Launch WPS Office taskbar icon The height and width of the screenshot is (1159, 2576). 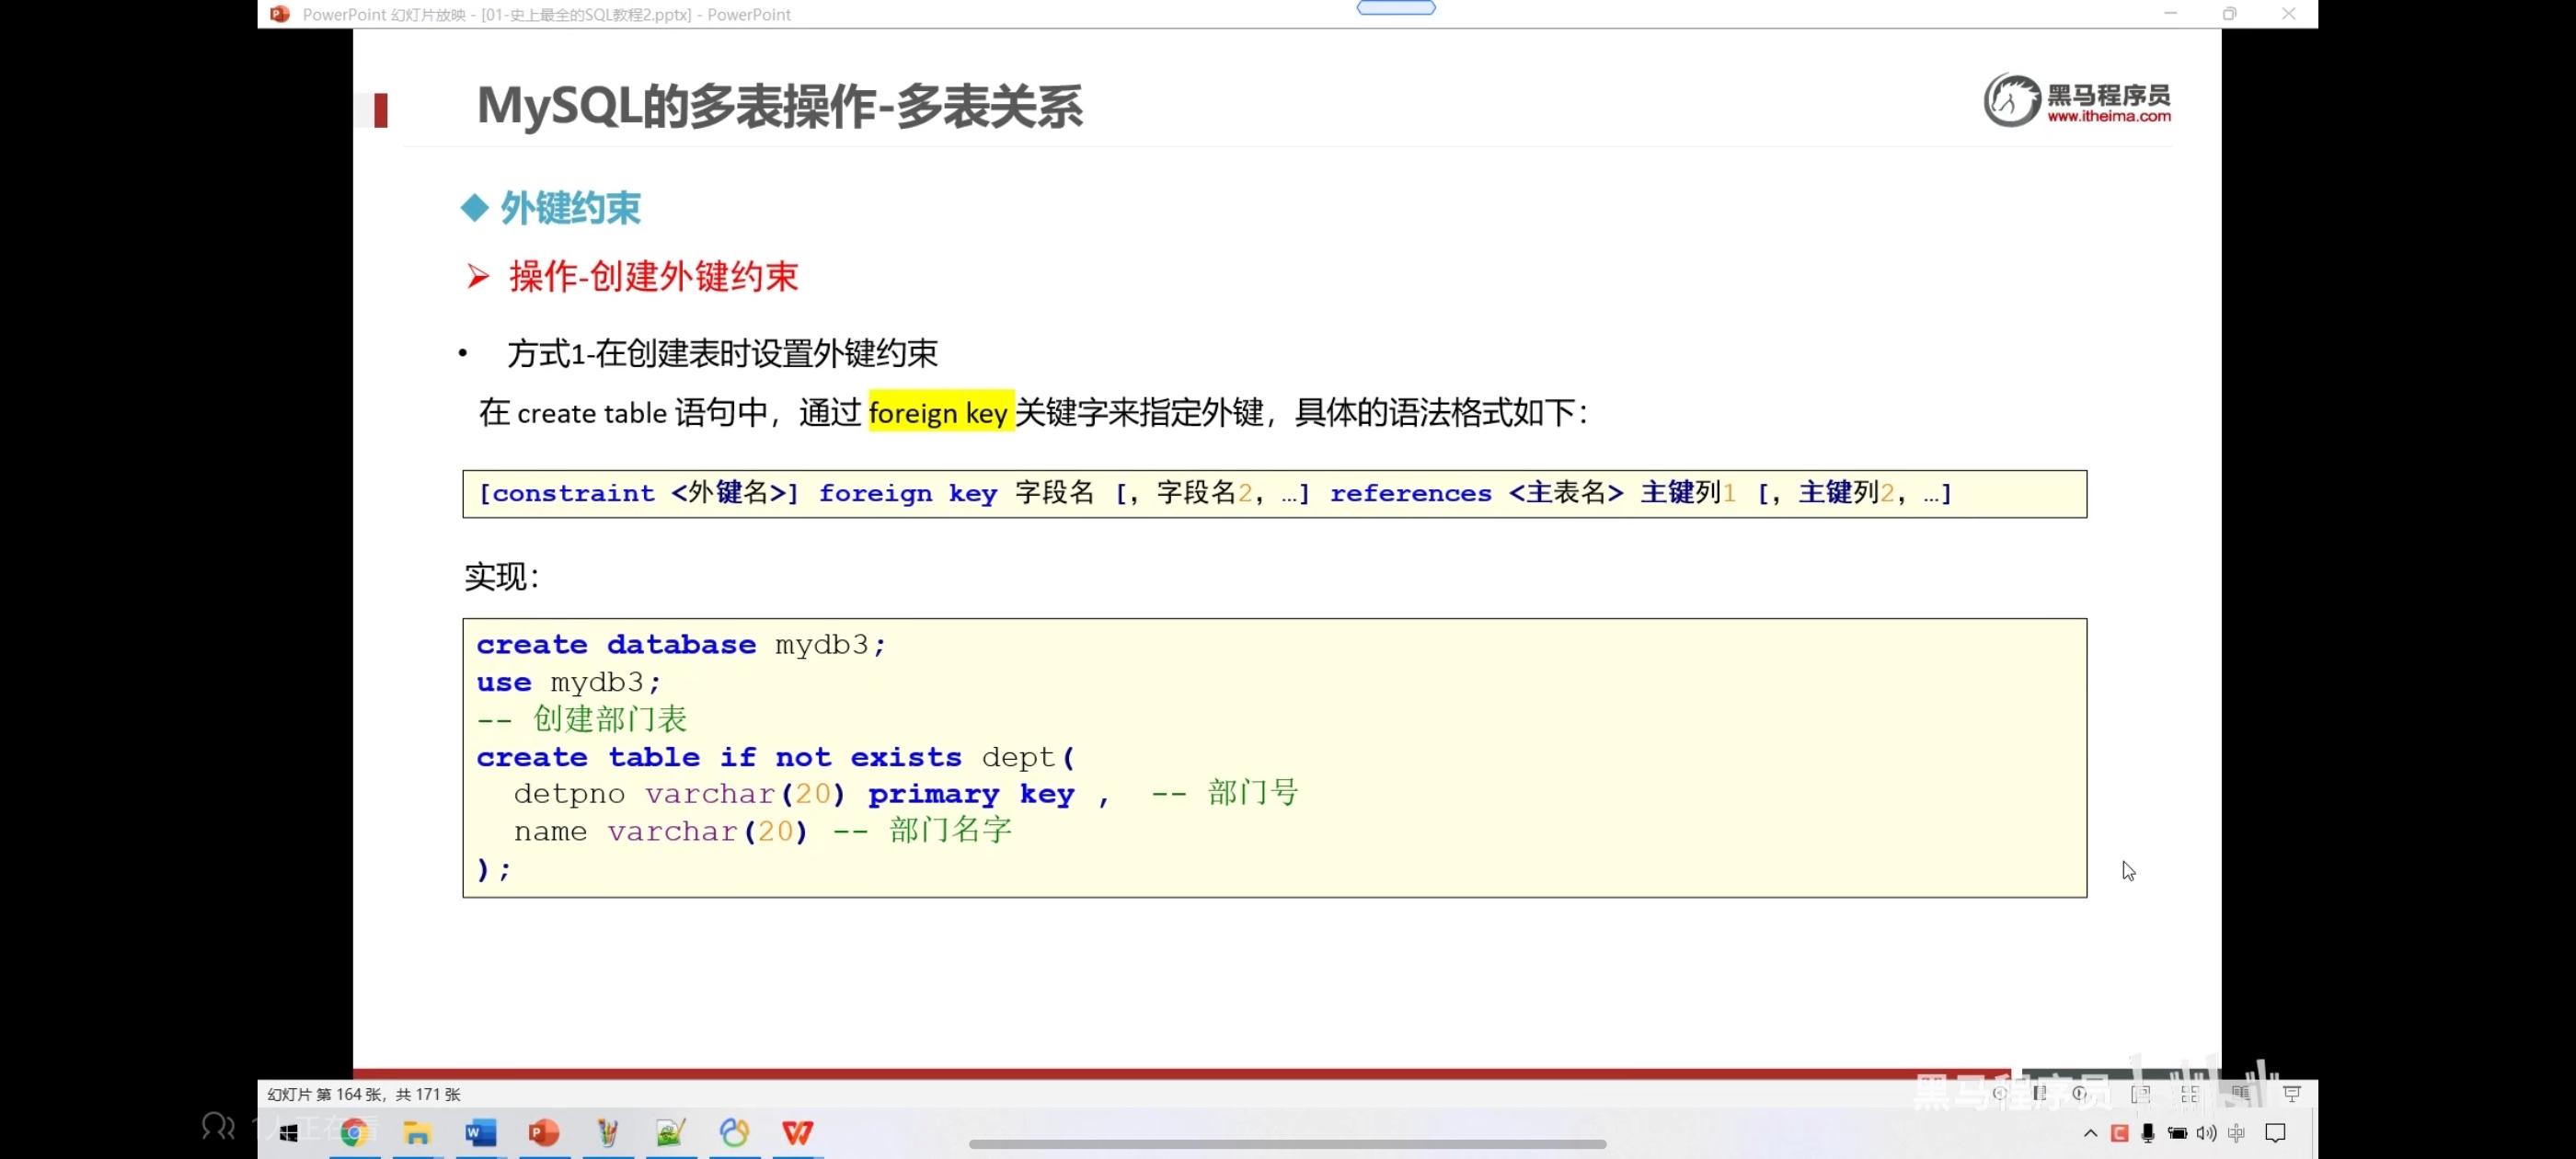click(x=797, y=1132)
